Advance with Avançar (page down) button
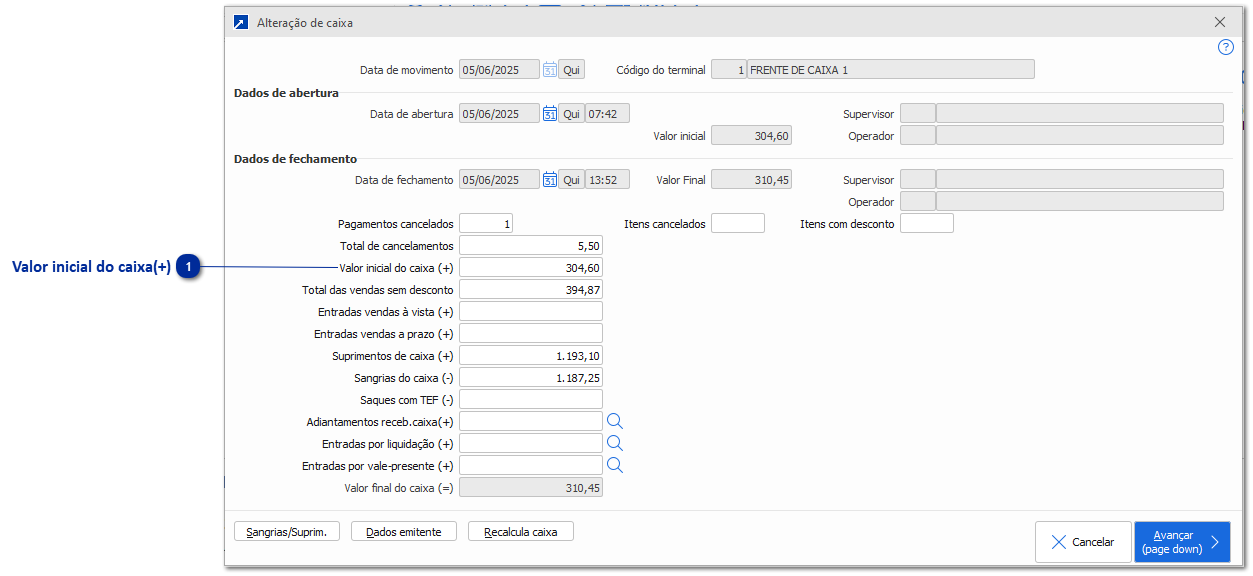 click(x=1182, y=542)
